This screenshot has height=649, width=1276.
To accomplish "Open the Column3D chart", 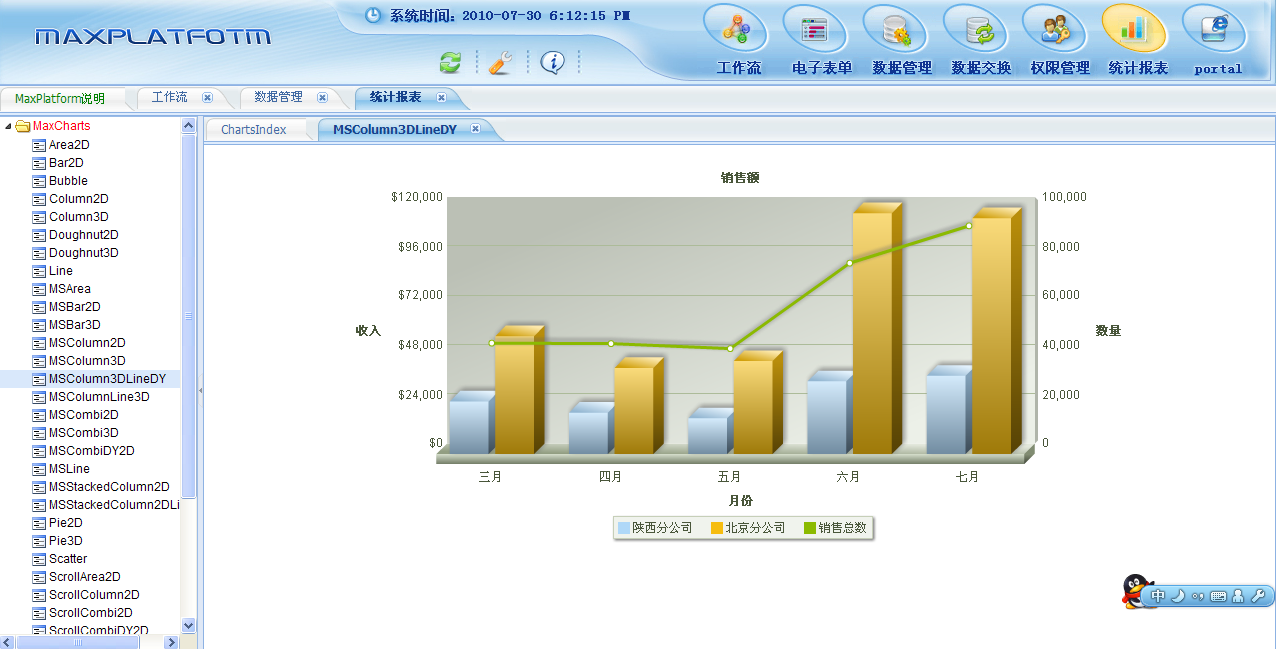I will tap(79, 217).
